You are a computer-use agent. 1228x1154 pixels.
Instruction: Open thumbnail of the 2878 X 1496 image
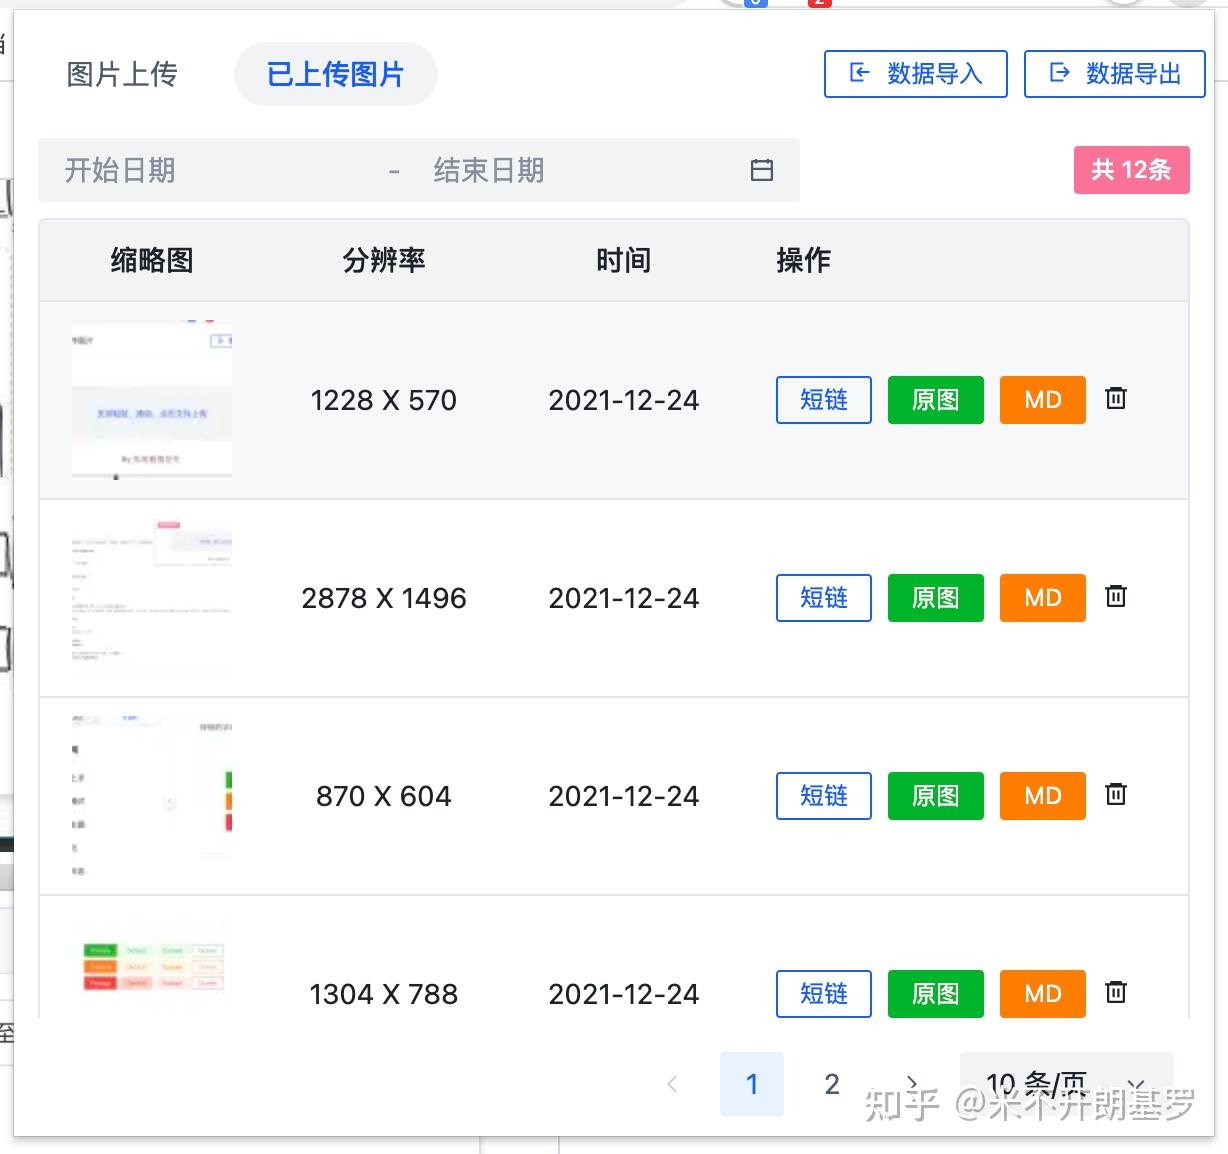pos(152,598)
